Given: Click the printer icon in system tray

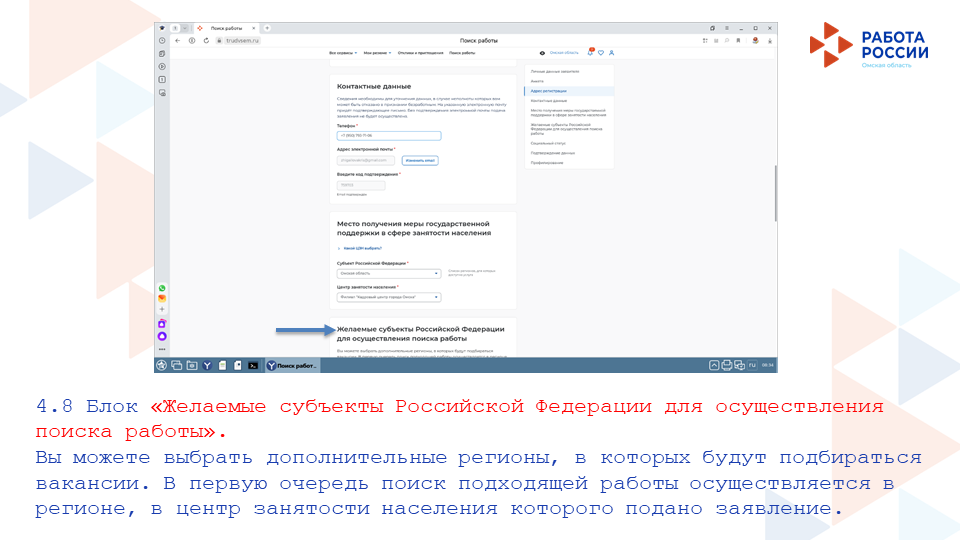Looking at the screenshot, I should [x=727, y=366].
